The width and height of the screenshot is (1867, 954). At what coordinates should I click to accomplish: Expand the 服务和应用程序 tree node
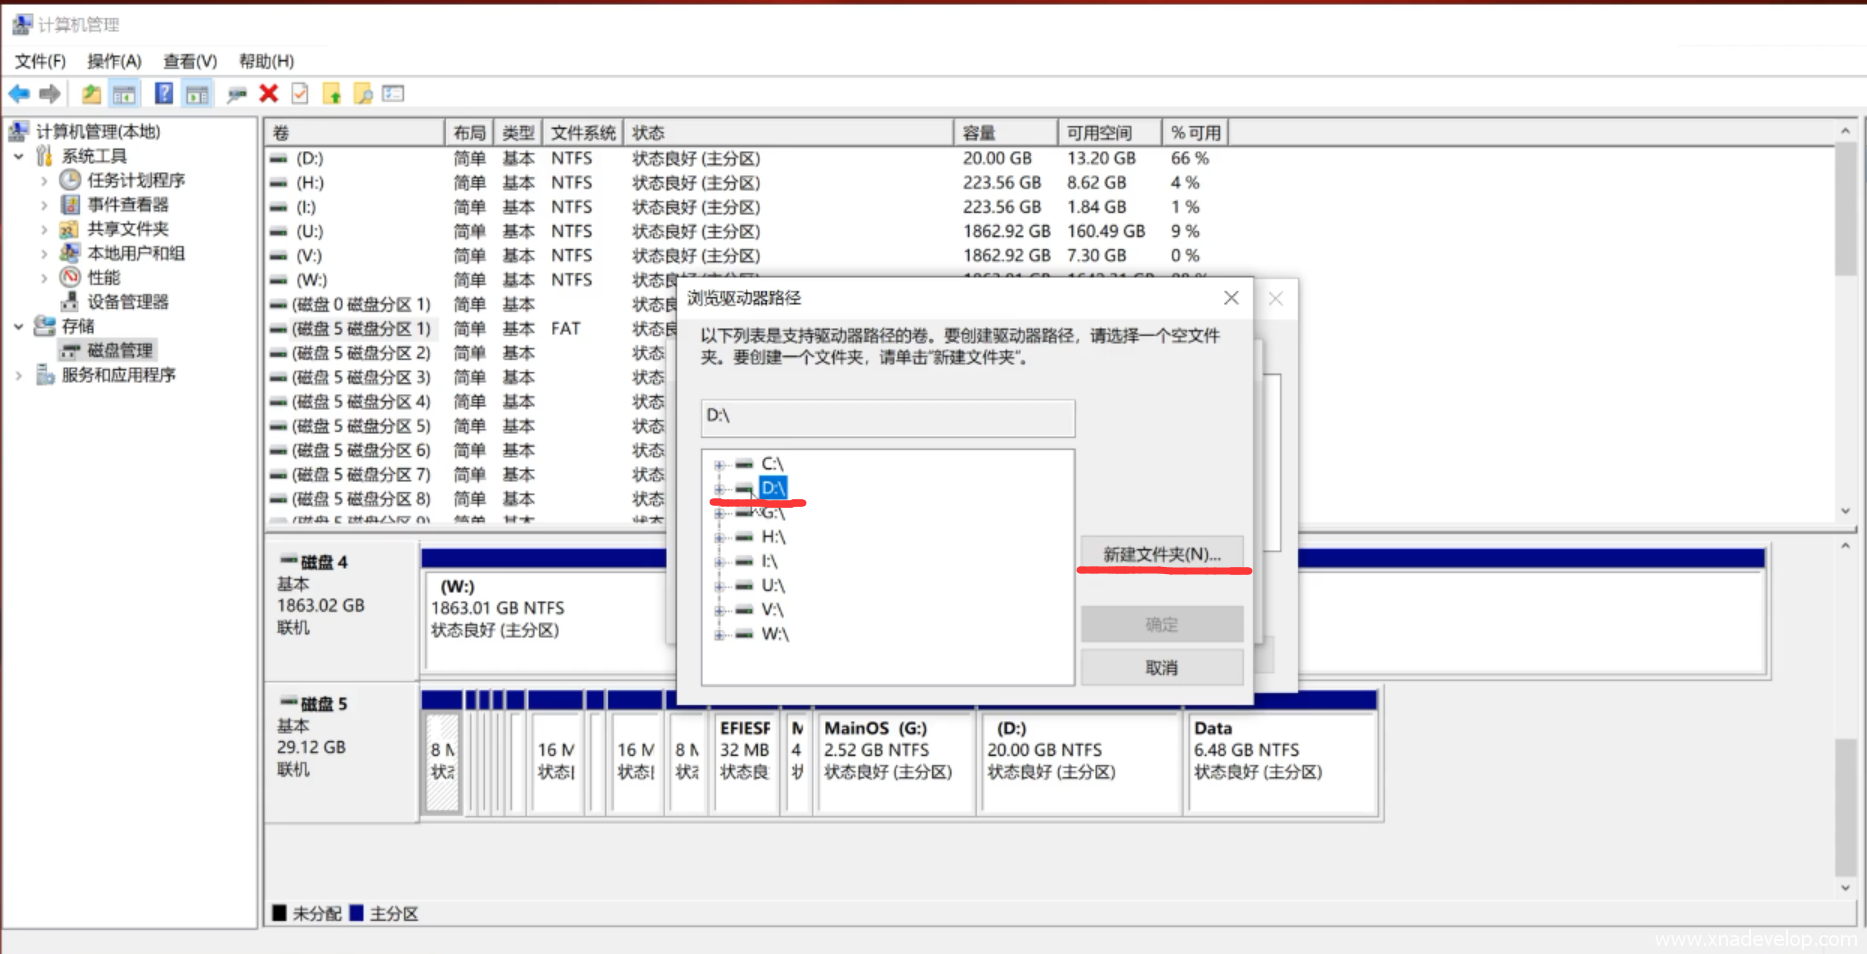(x=19, y=376)
